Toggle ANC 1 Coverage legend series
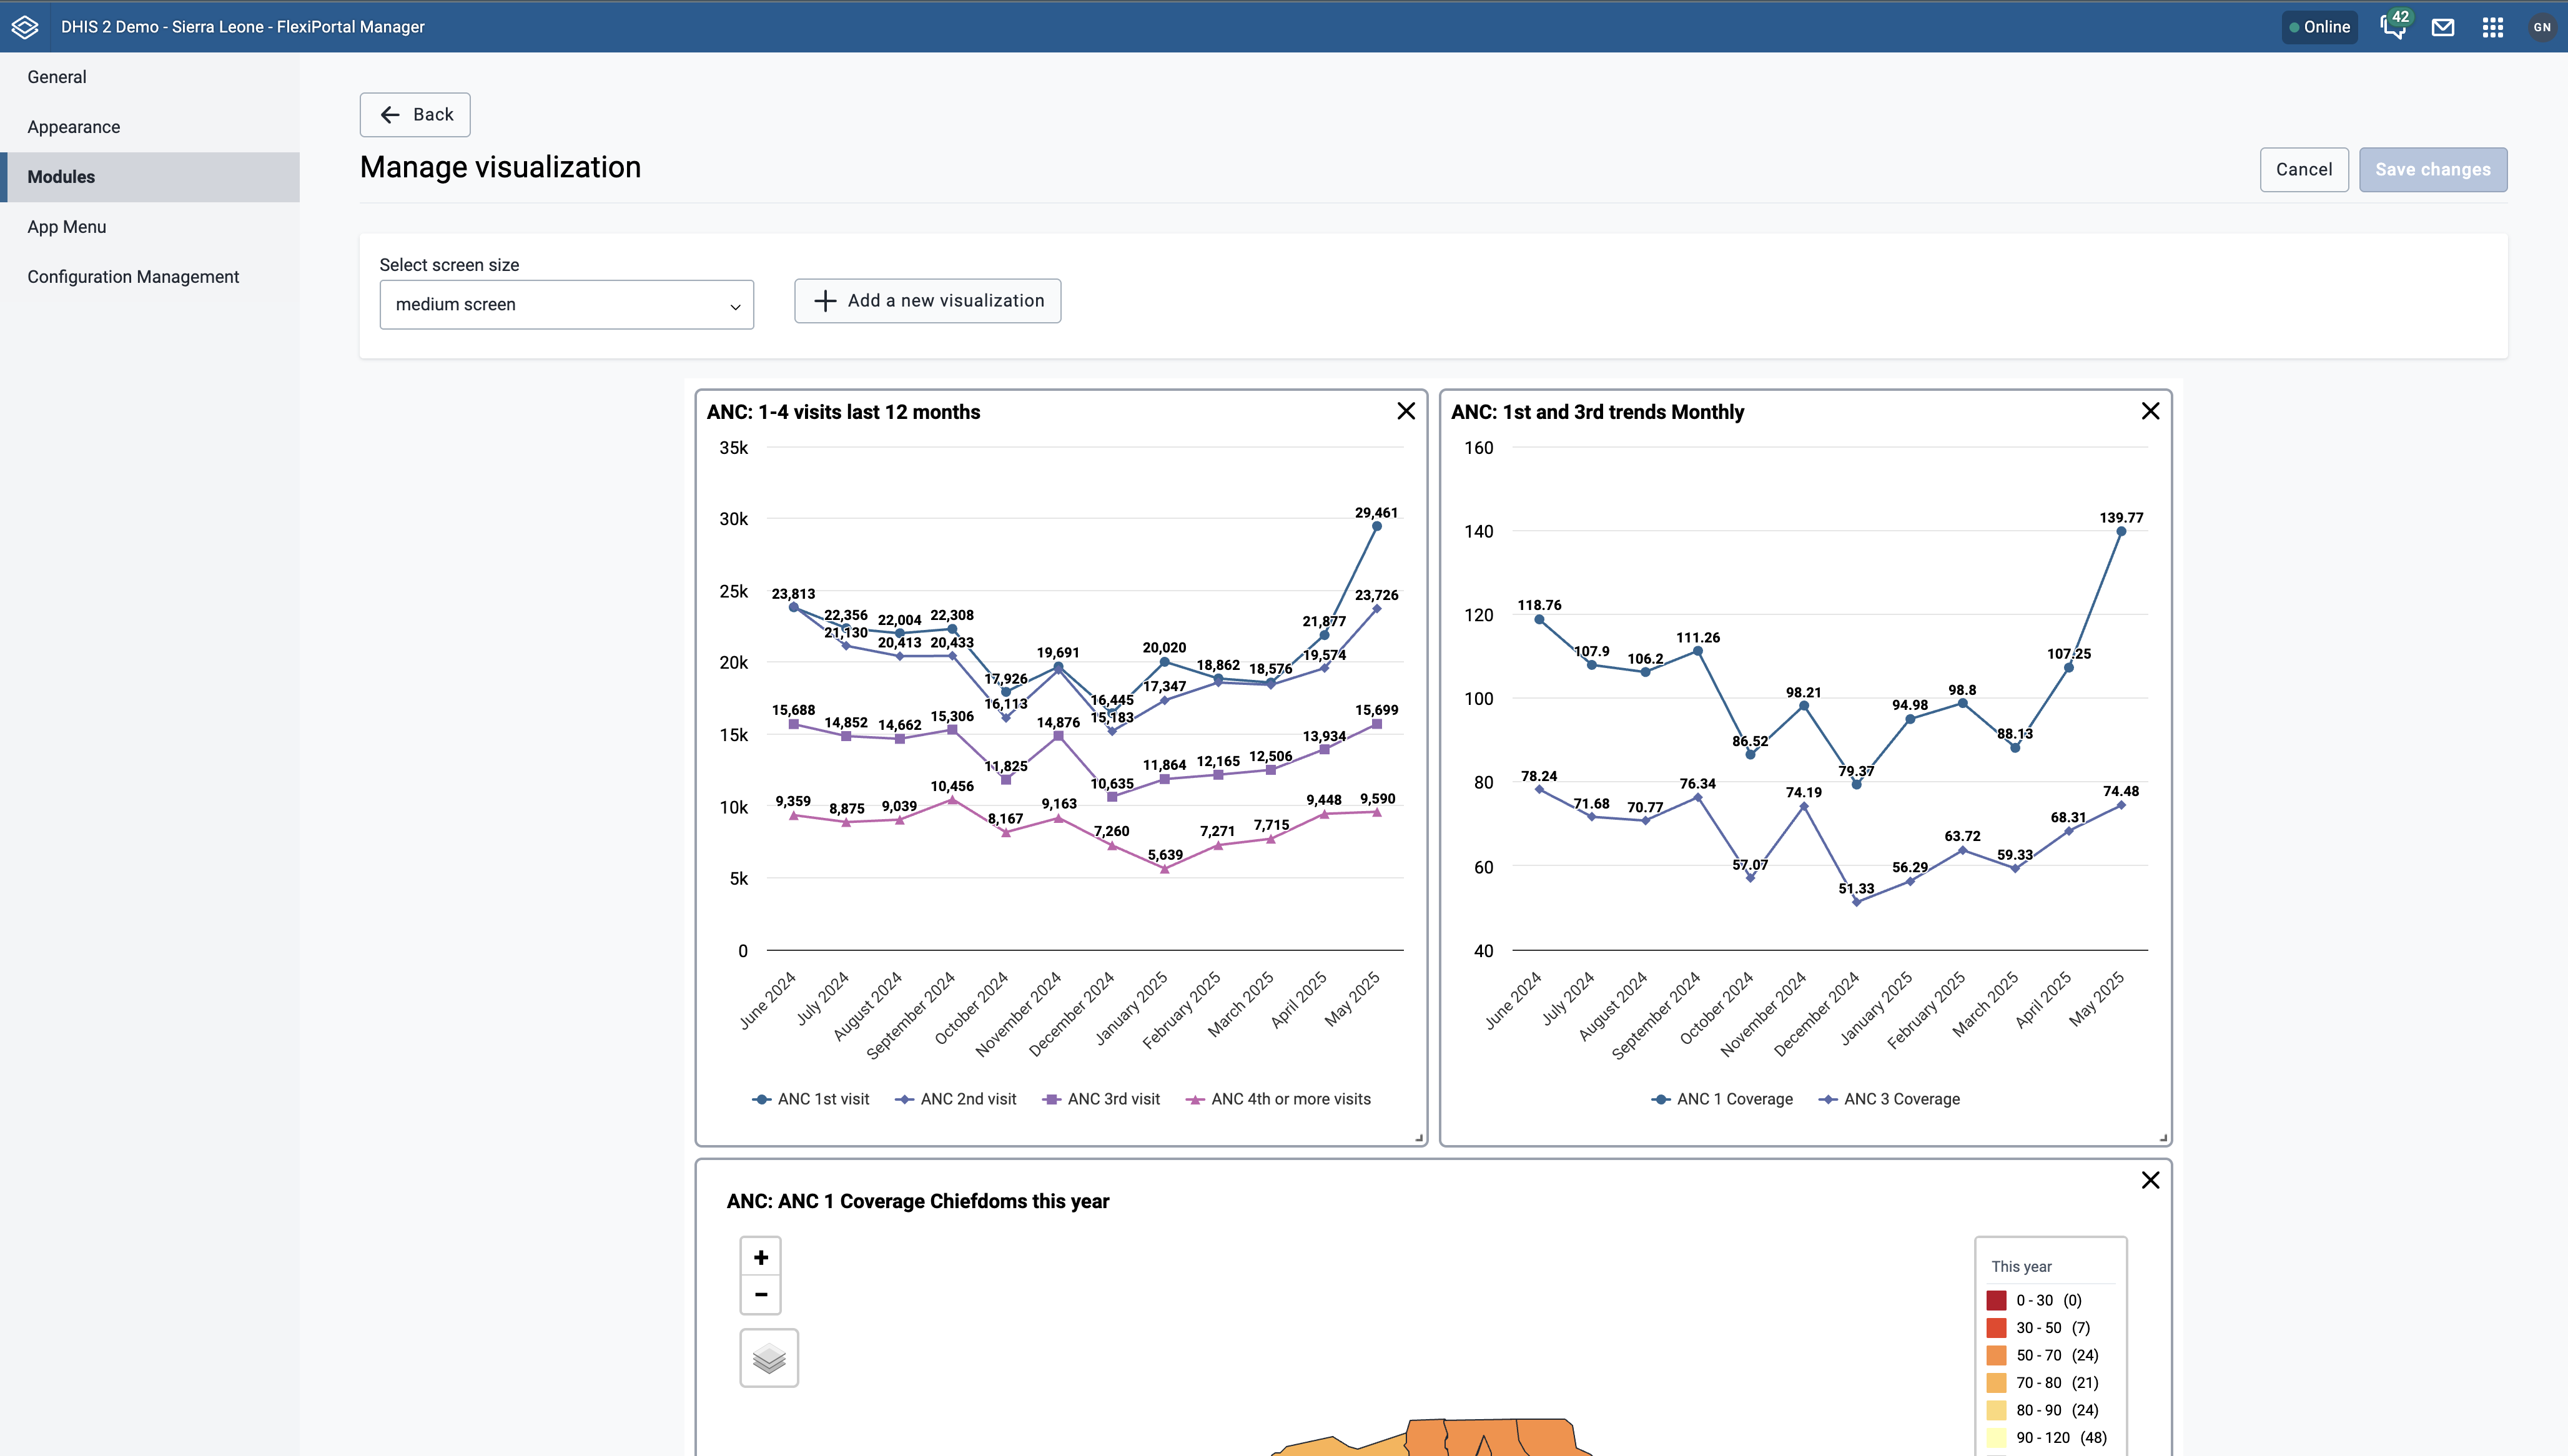This screenshot has height=1456, width=2568. 1722,1099
